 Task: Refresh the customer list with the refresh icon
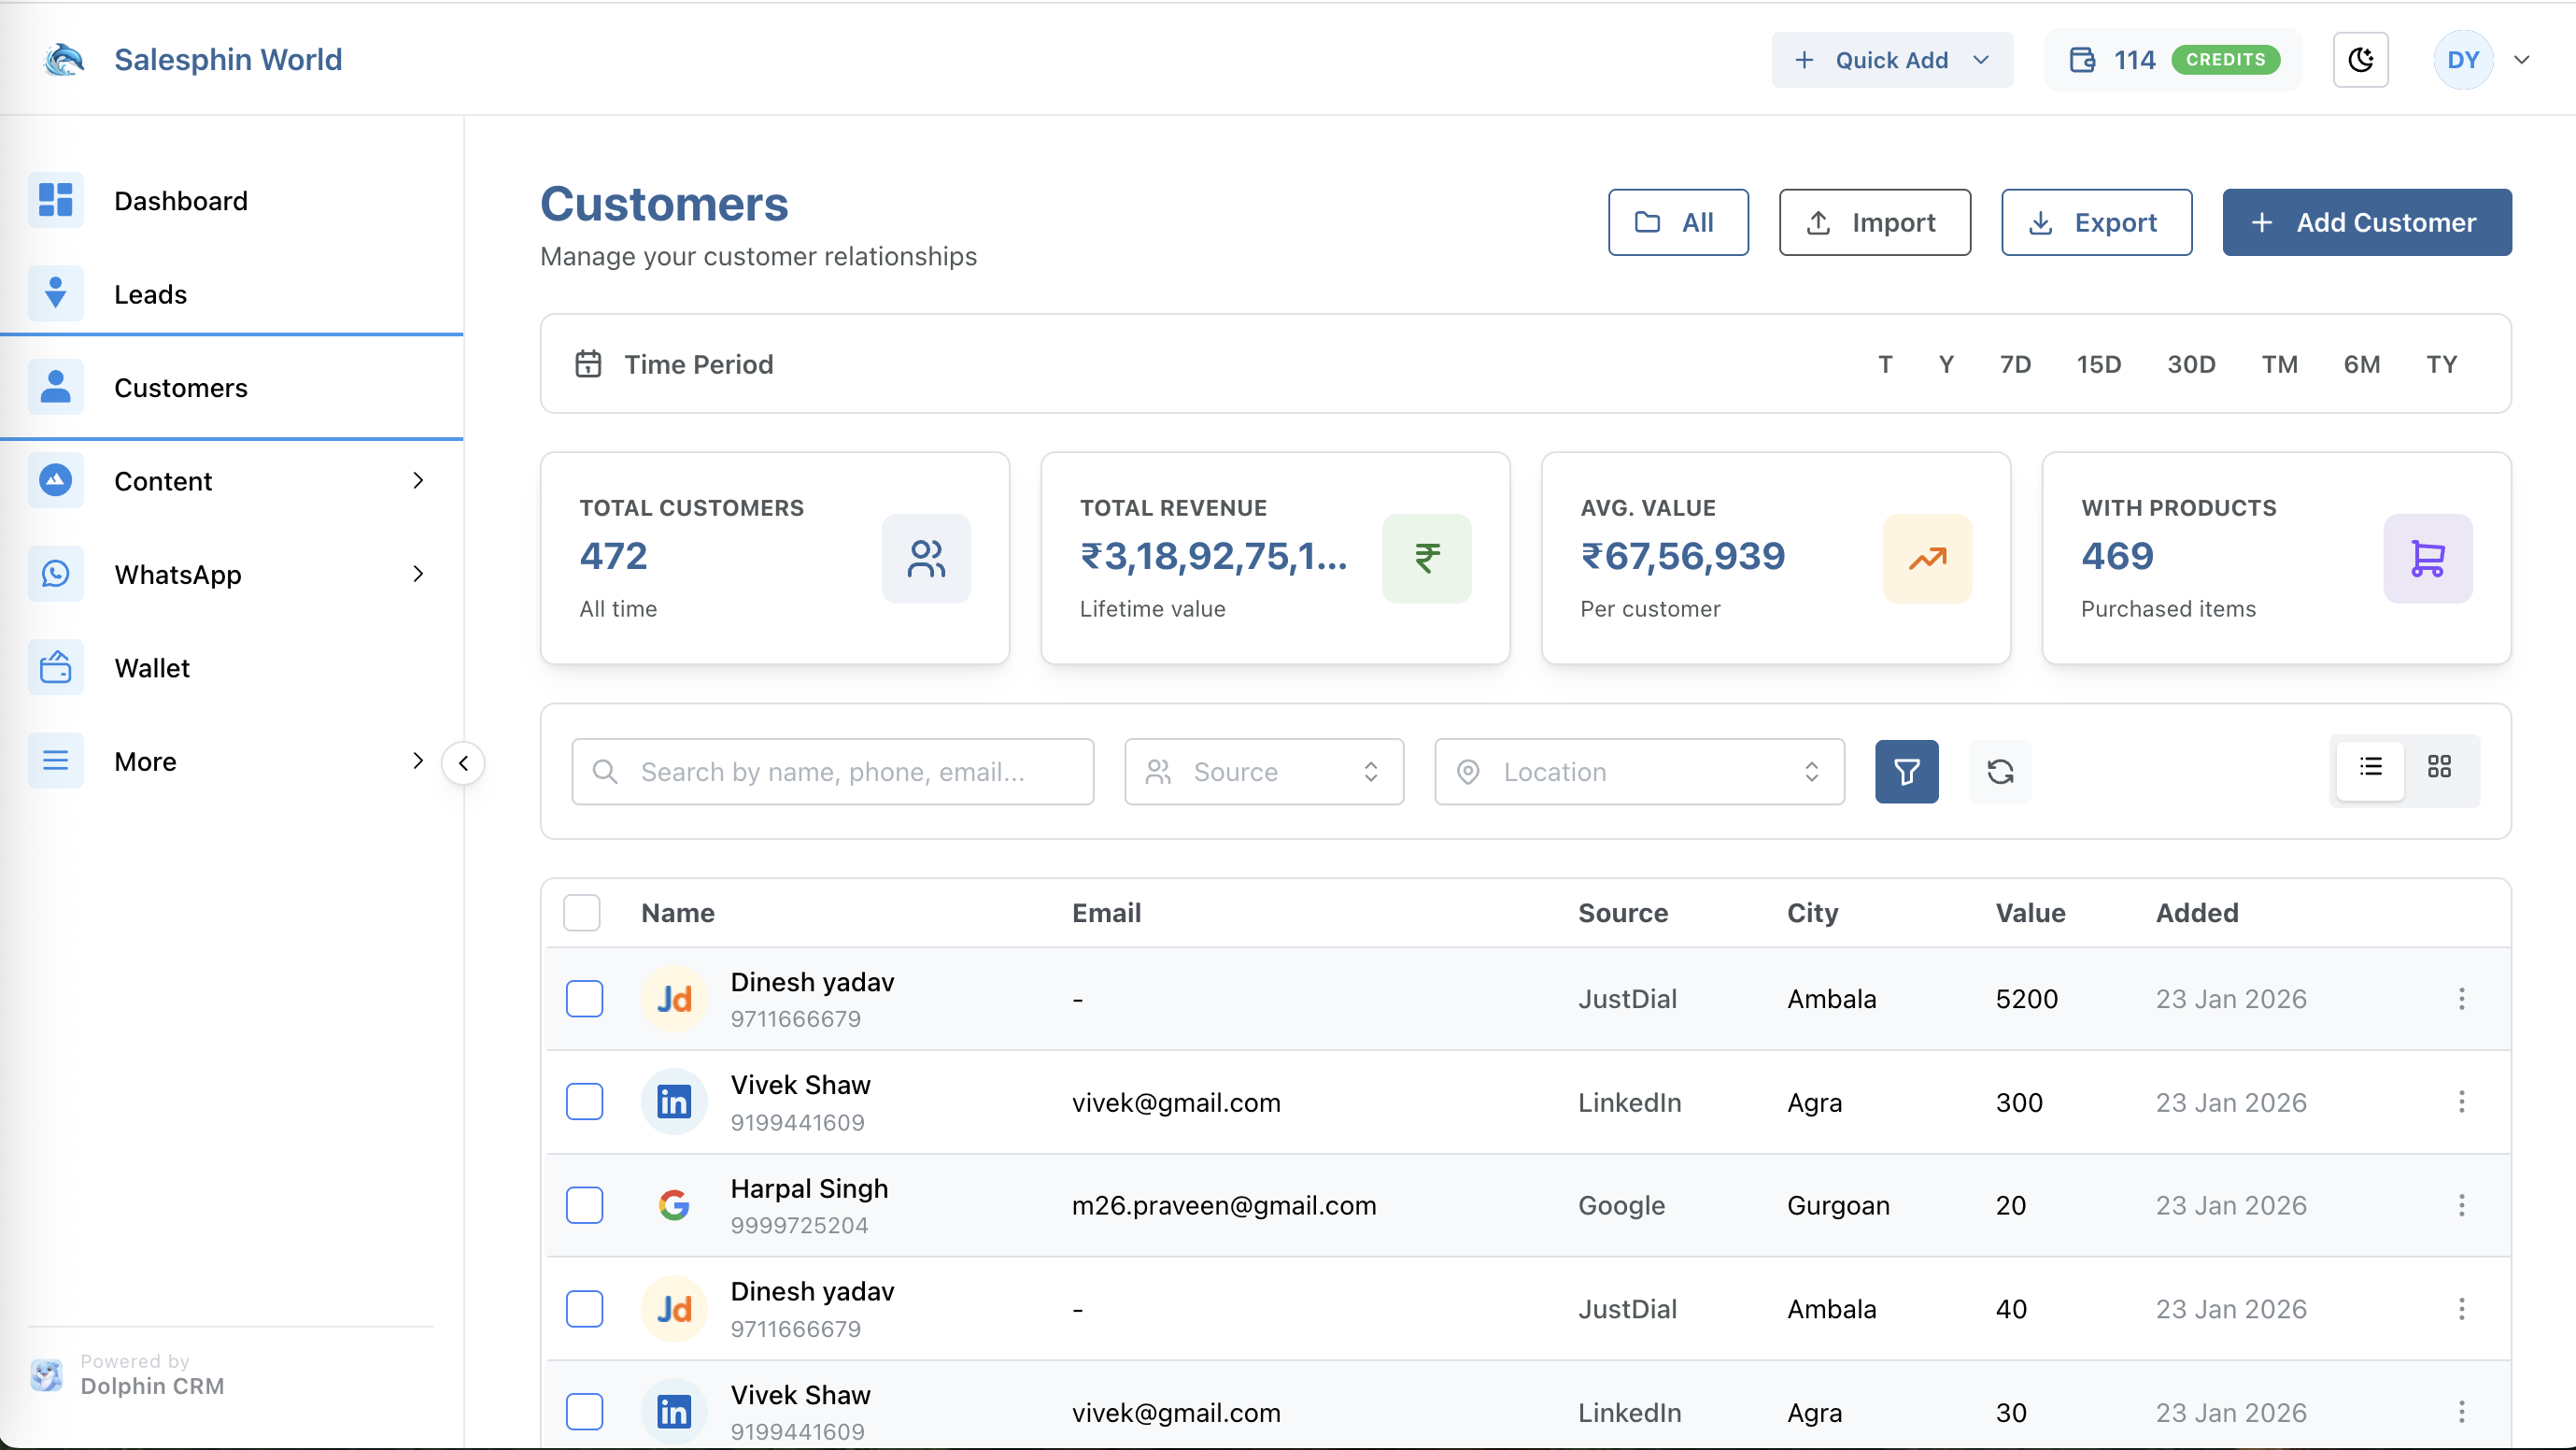coord(2000,771)
